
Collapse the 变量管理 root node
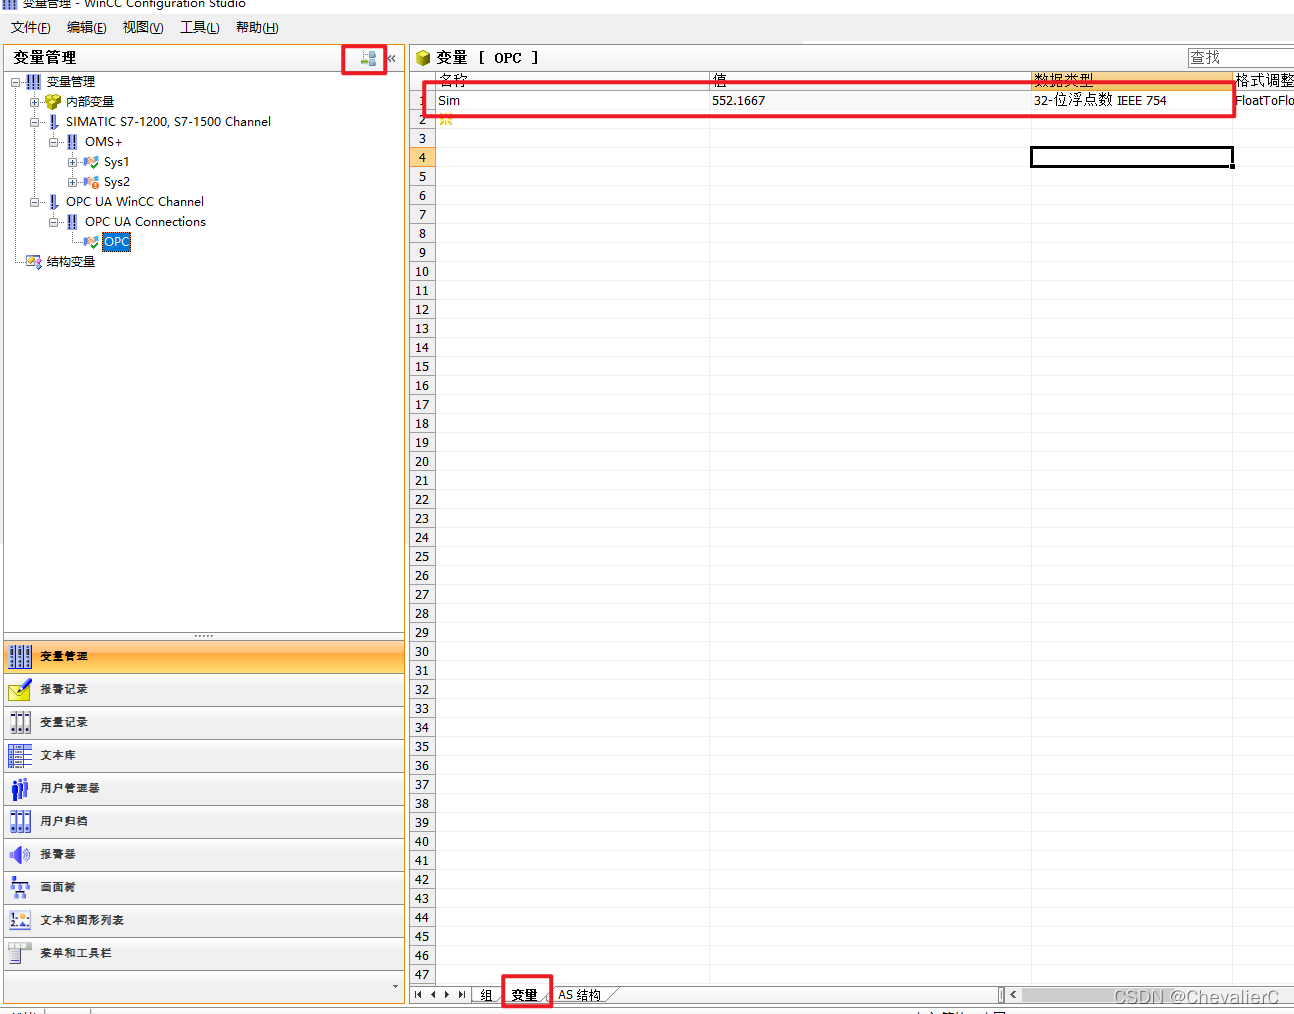point(15,82)
